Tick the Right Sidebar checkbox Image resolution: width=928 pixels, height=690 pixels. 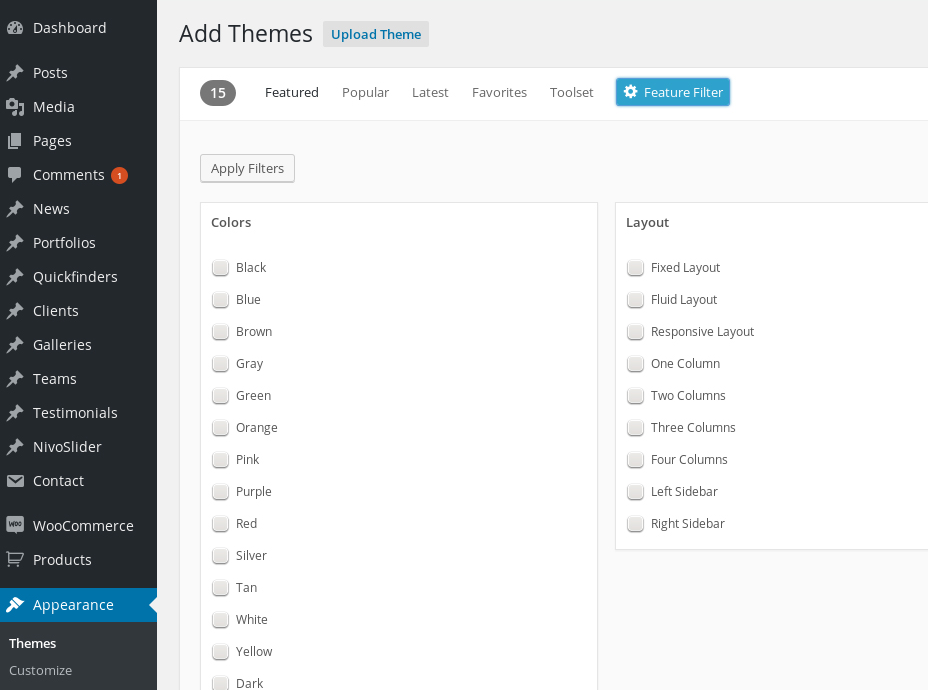click(635, 524)
